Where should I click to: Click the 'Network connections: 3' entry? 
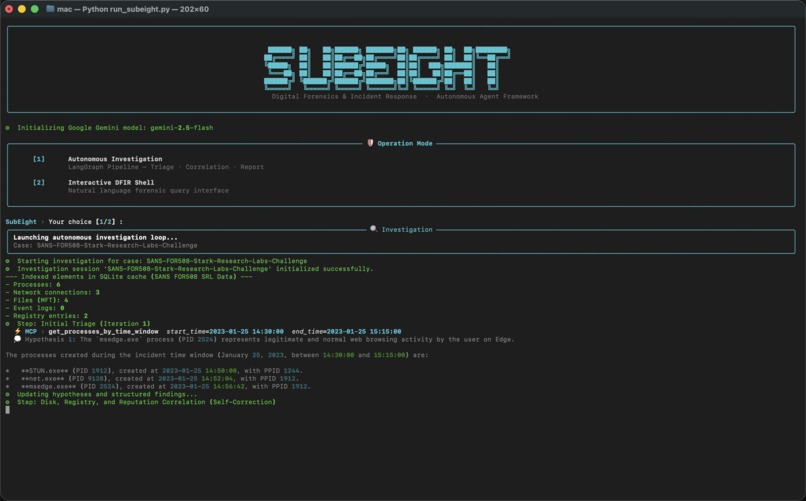tap(52, 292)
